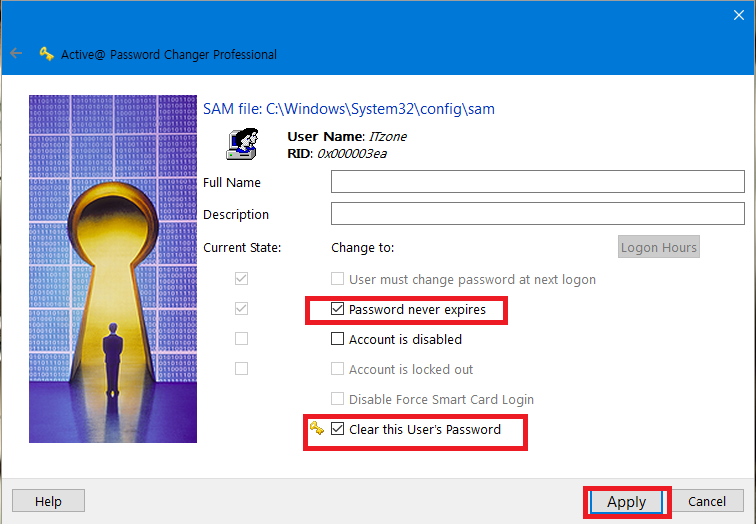This screenshot has height=524, width=756.
Task: Click current state checkbox for locked out
Action: [x=242, y=368]
